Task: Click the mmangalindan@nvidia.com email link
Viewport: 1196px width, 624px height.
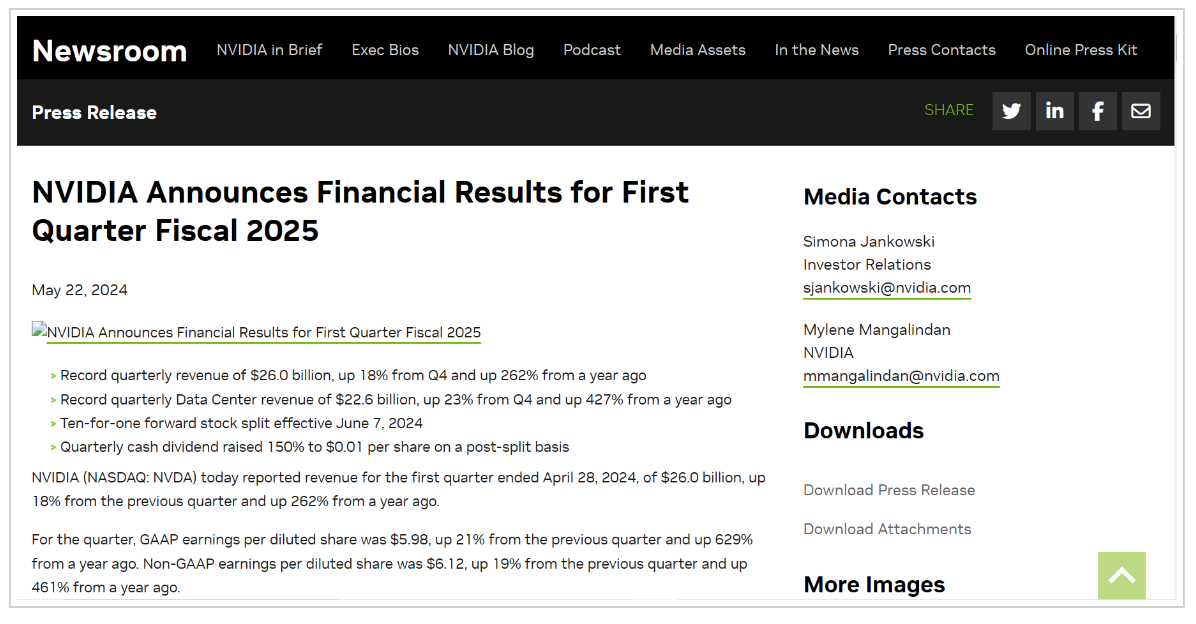Action: click(x=901, y=376)
